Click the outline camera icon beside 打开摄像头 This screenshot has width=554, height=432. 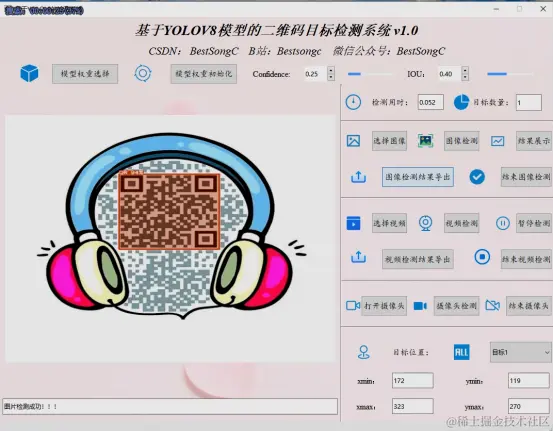click(353, 305)
